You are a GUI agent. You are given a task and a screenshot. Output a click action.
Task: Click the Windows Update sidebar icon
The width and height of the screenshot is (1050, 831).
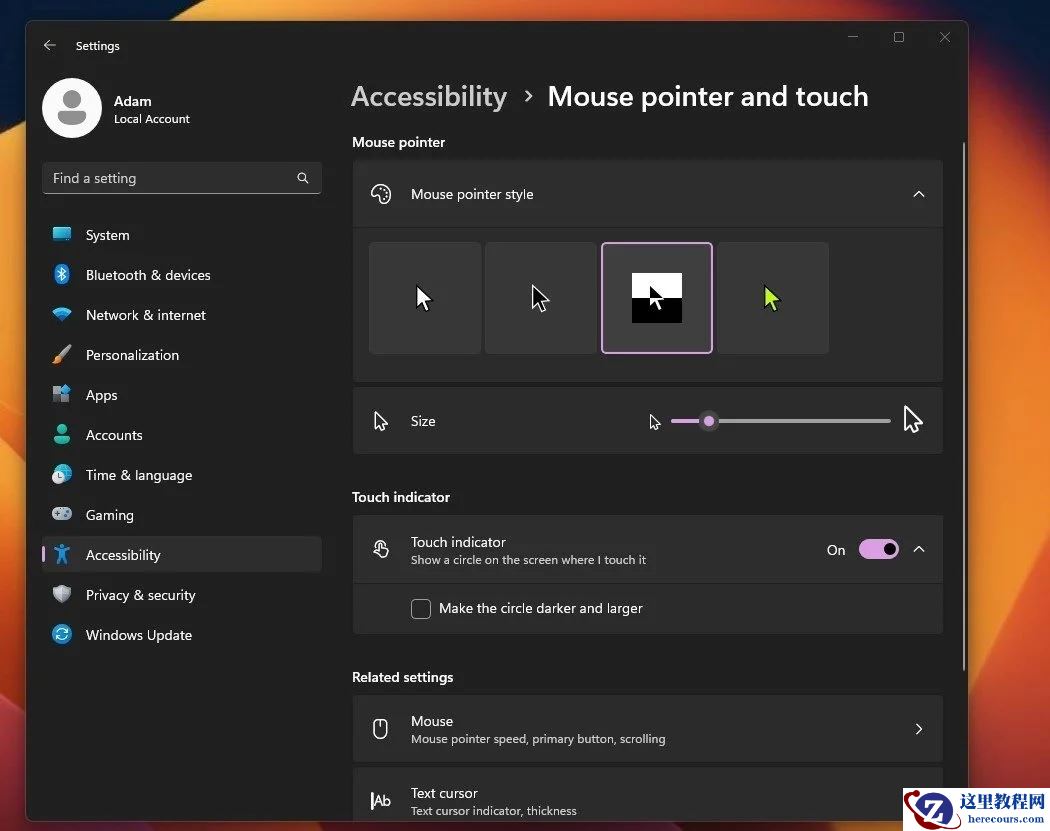pos(62,635)
